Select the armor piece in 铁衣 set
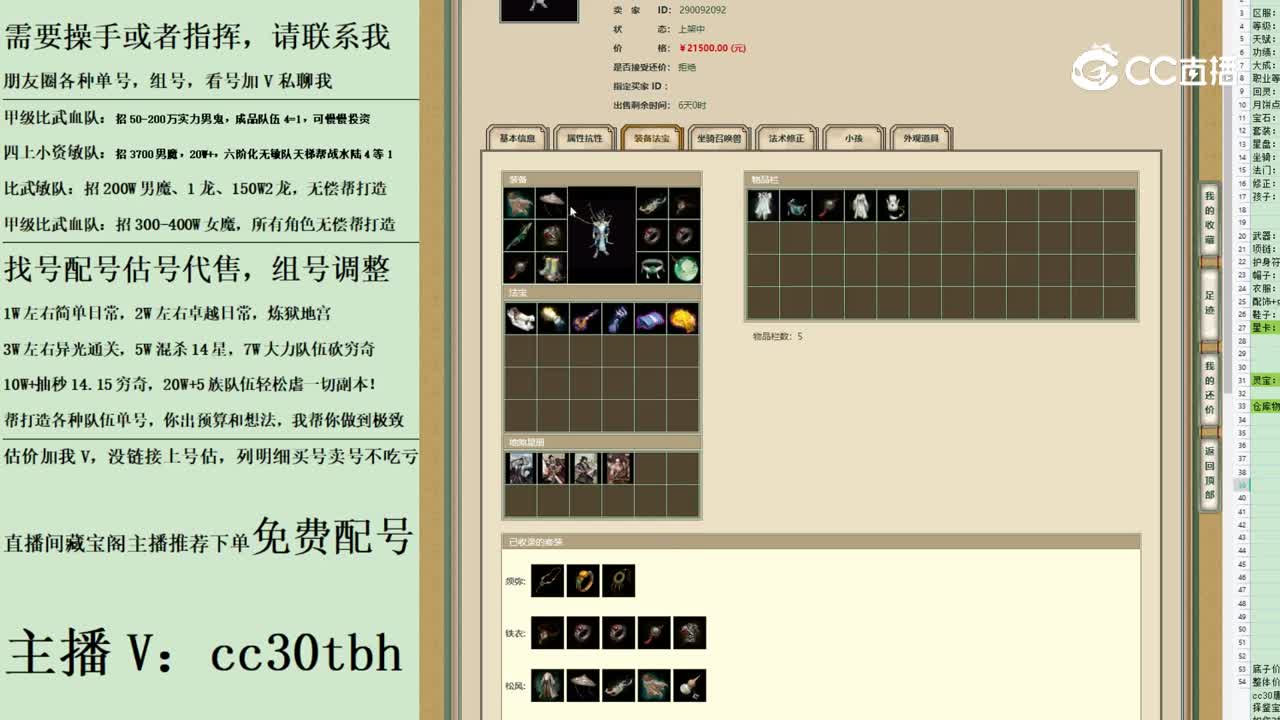The height and width of the screenshot is (720, 1280). pos(690,633)
